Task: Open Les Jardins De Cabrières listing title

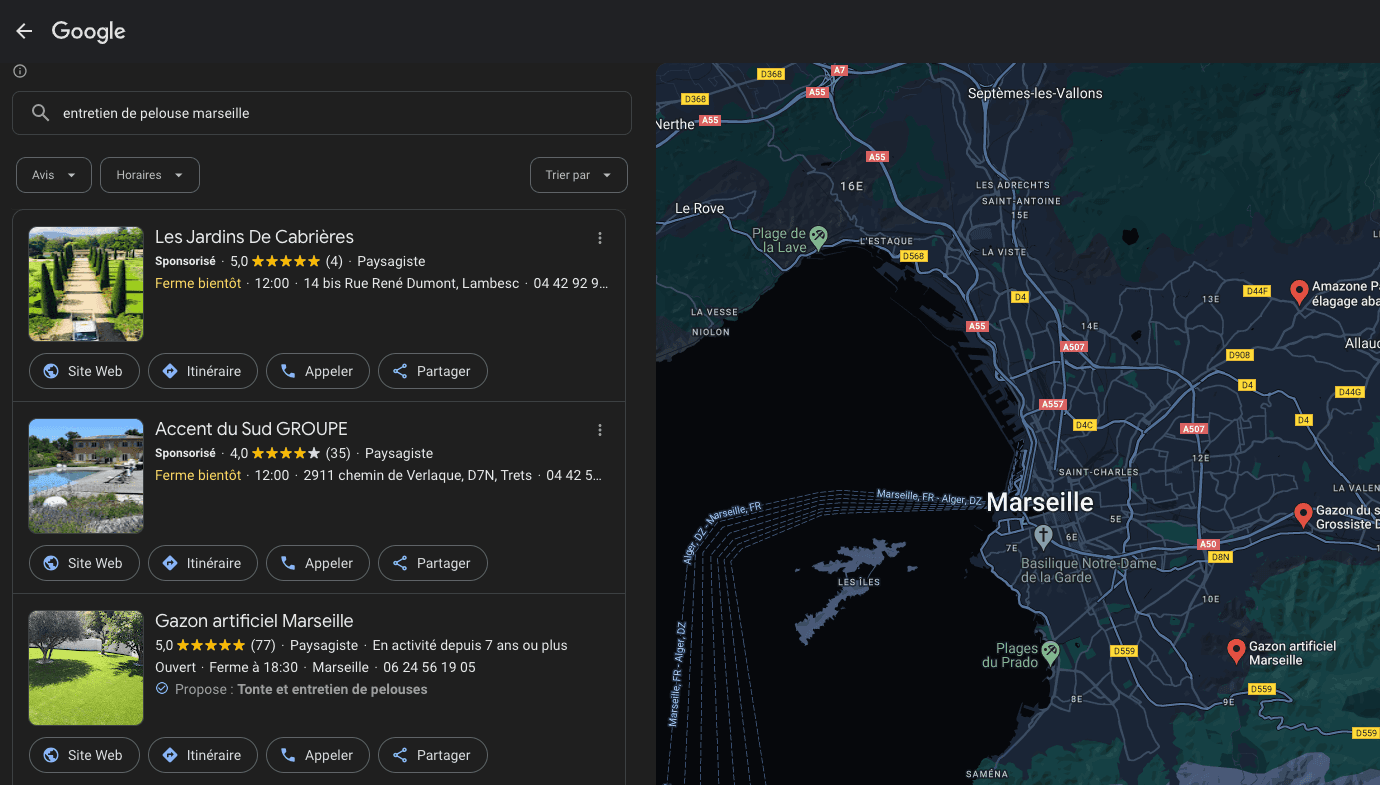Action: tap(254, 237)
